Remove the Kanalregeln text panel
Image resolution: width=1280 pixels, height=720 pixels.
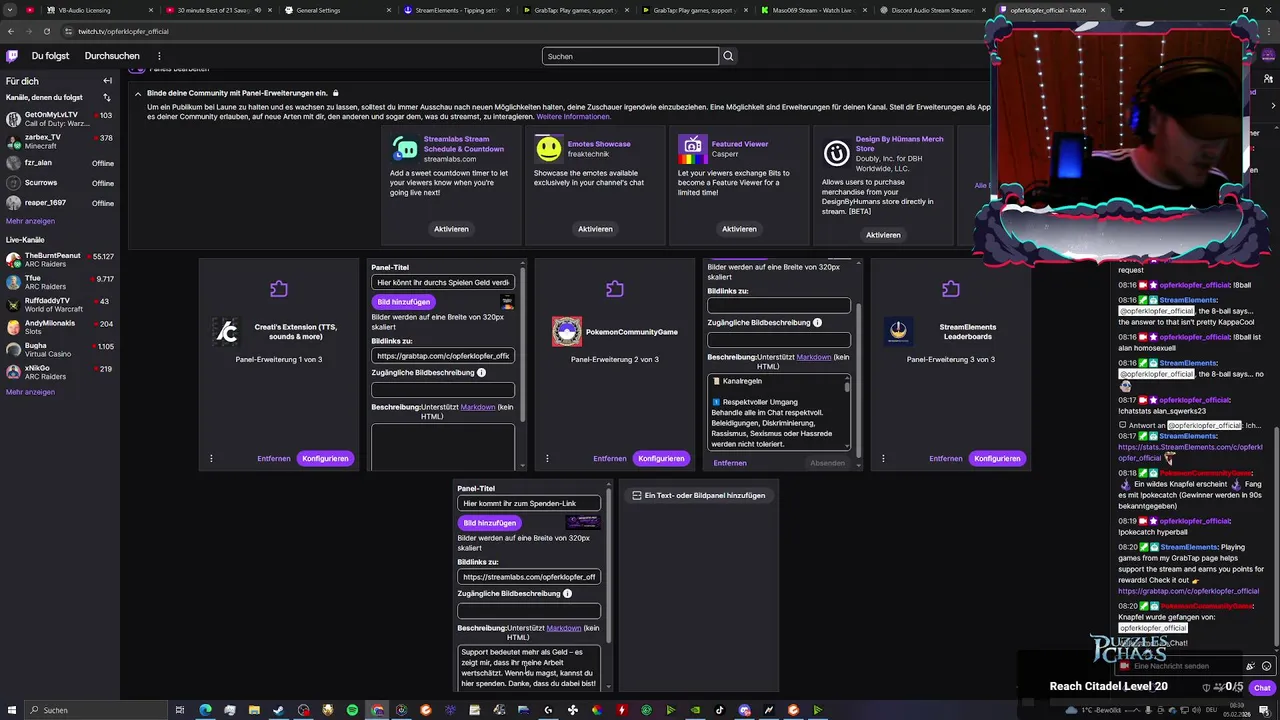[x=730, y=463]
